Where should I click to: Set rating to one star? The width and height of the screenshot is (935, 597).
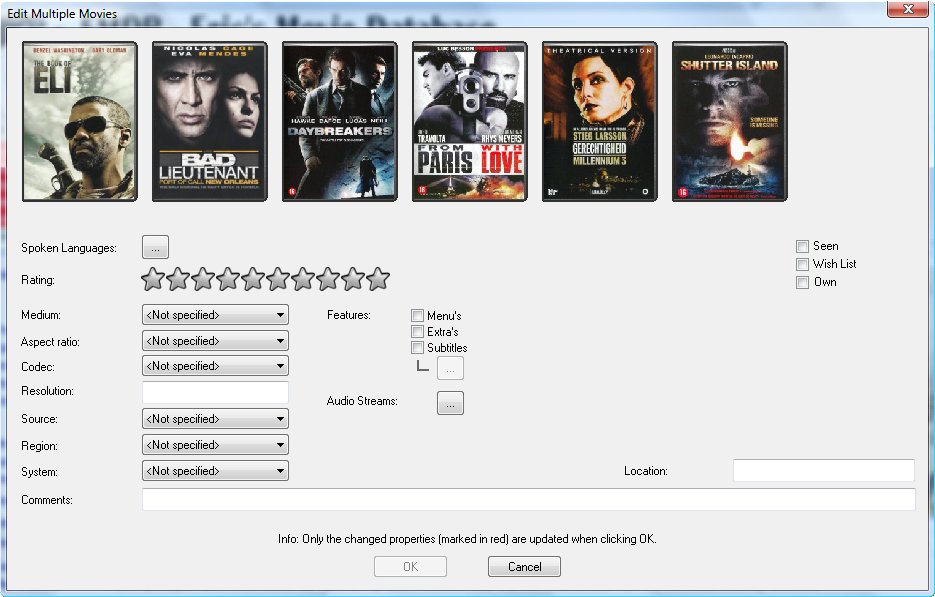point(153,280)
